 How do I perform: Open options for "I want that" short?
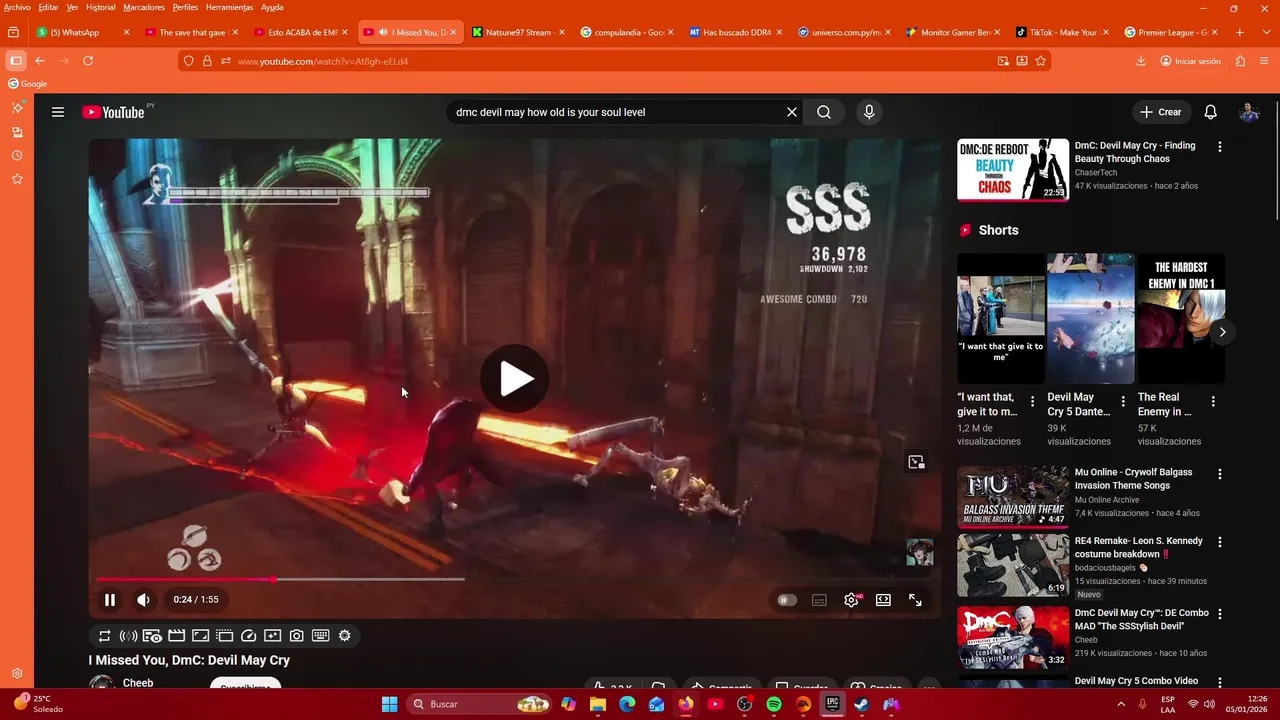pyautogui.click(x=1033, y=401)
